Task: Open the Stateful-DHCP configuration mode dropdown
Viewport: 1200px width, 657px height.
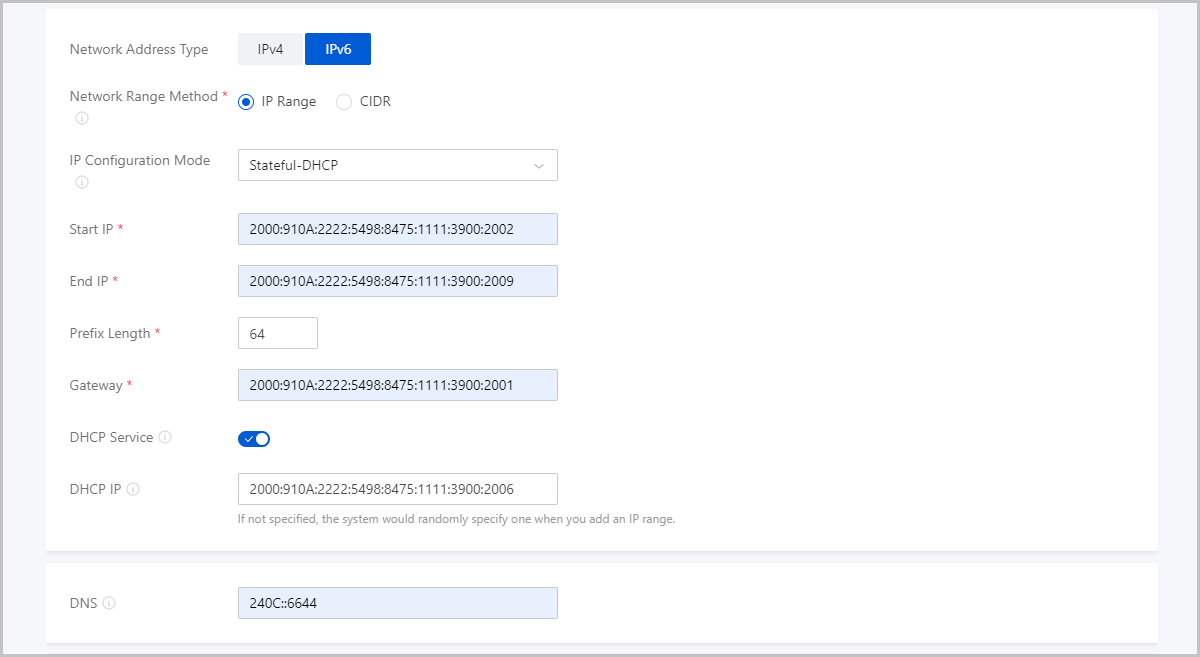Action: pyautogui.click(x=397, y=165)
